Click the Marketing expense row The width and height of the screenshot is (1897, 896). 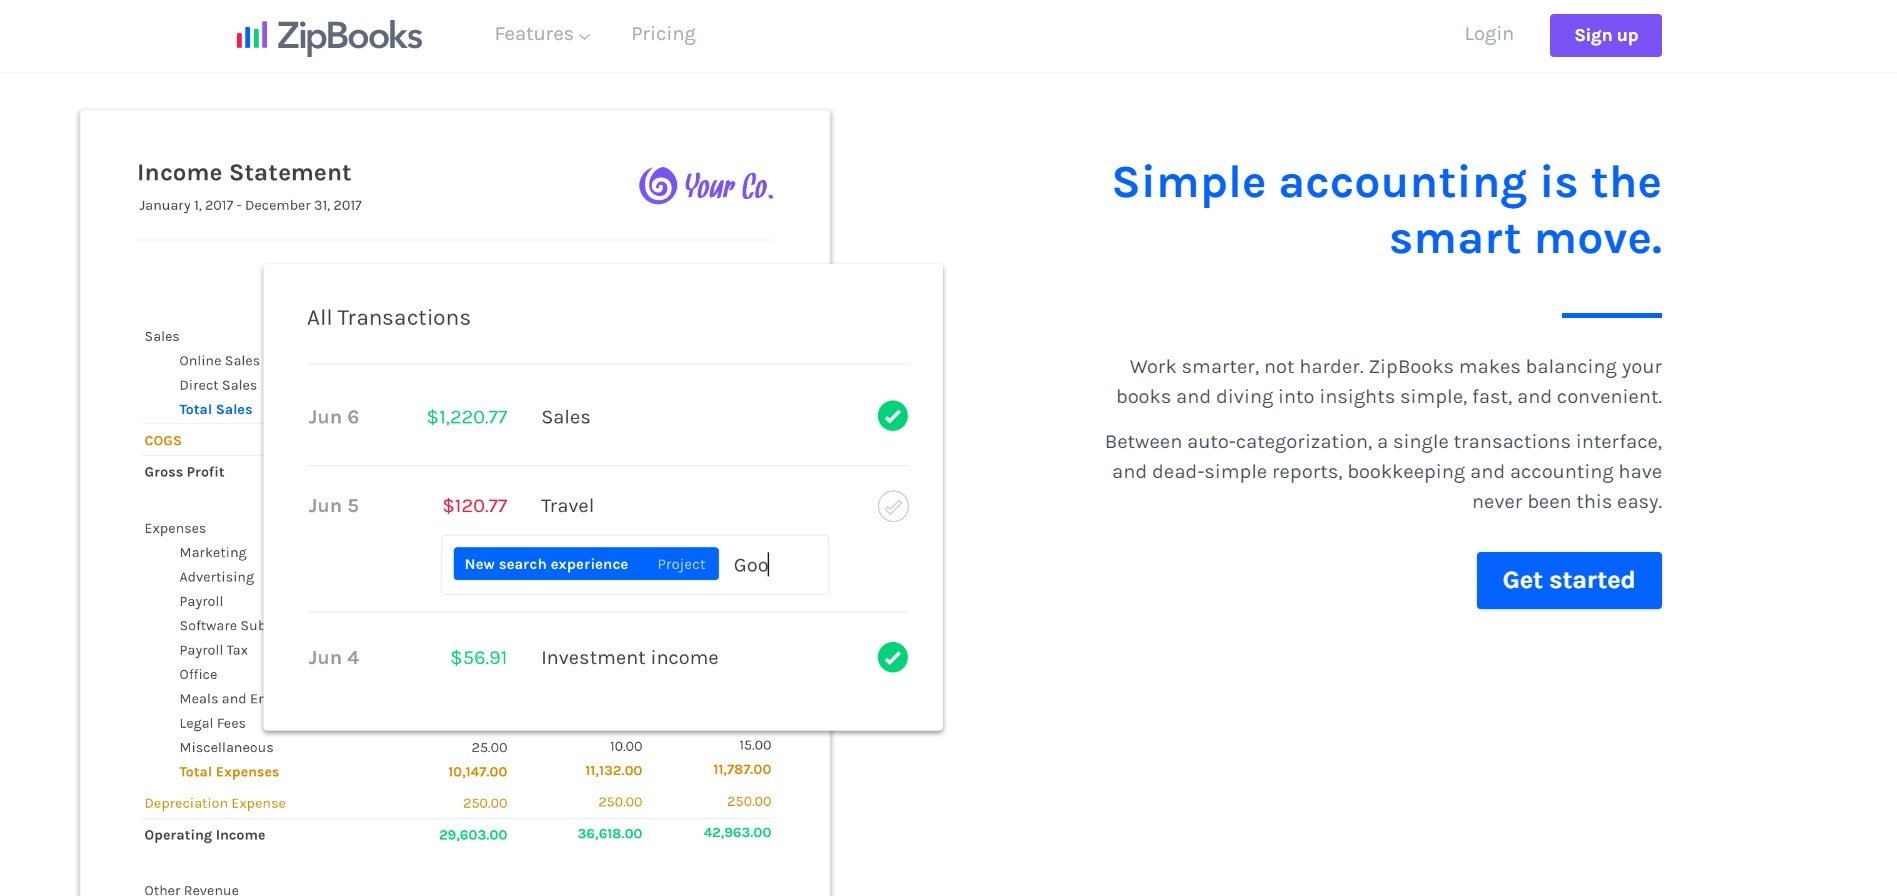[x=212, y=552]
